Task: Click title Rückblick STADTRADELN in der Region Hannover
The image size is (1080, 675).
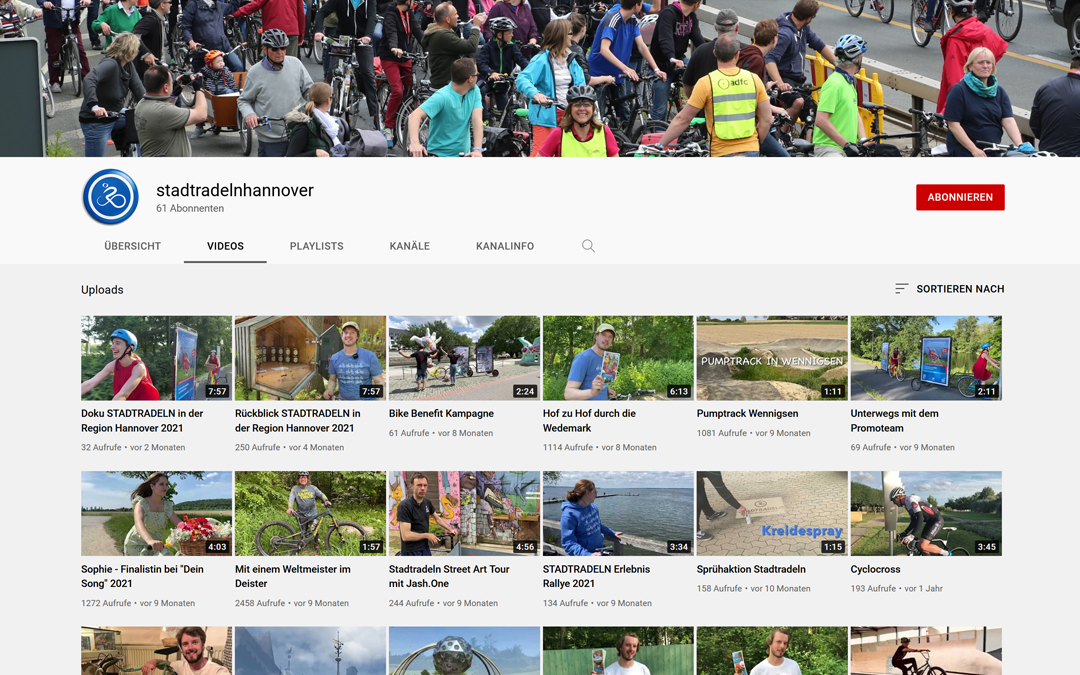Action: pyautogui.click(x=298, y=420)
